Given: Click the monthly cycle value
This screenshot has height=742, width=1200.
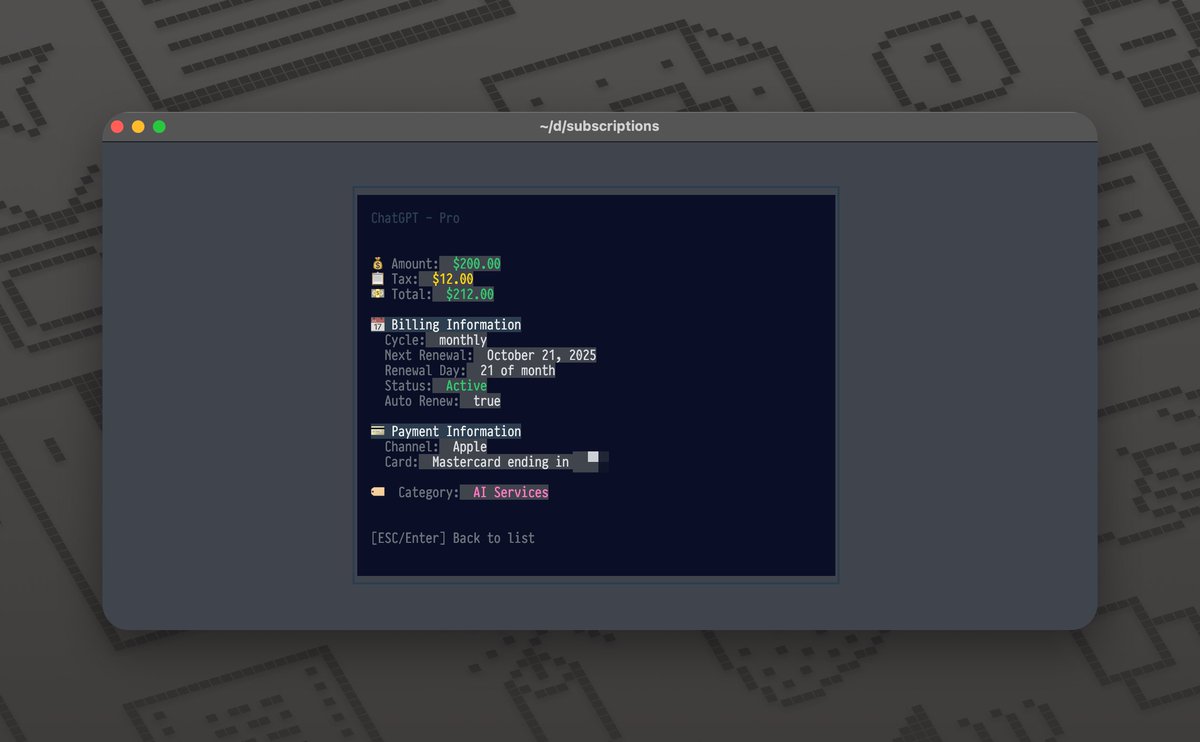Looking at the screenshot, I should (463, 340).
